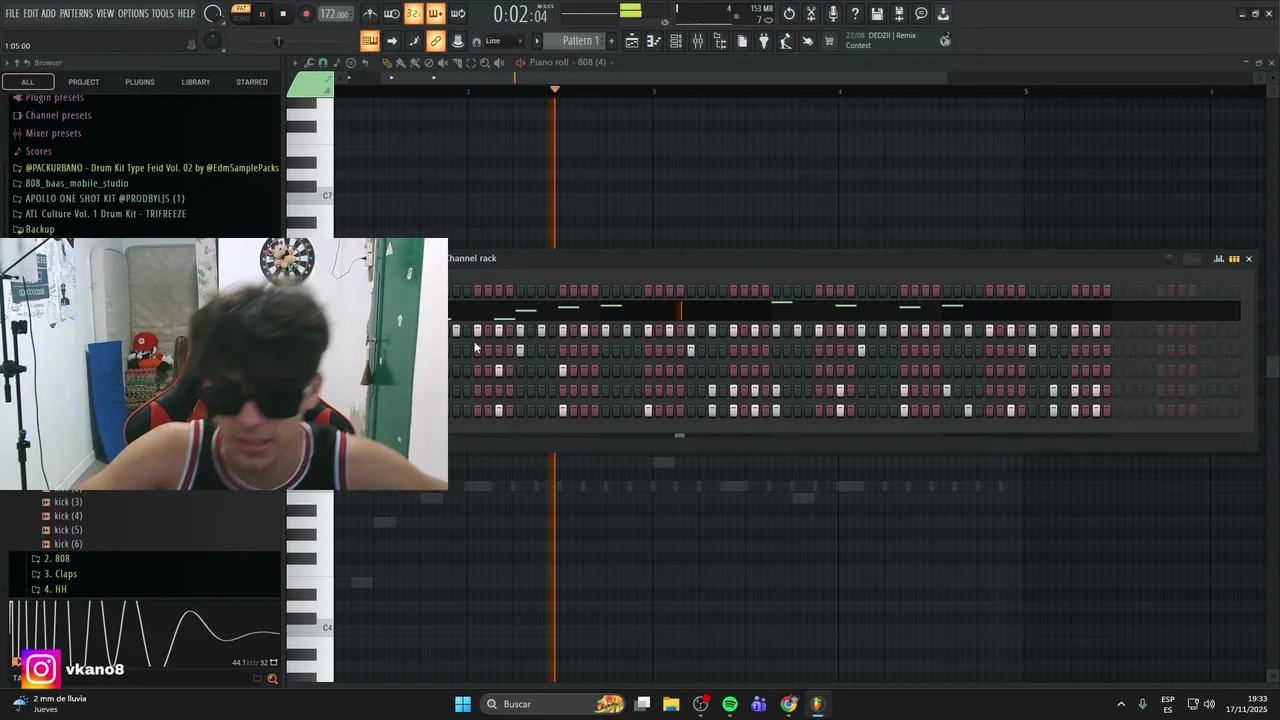Screen dimensions: 1280x720
Task: Click the piano roll magnet snap icon
Action: 322,63
